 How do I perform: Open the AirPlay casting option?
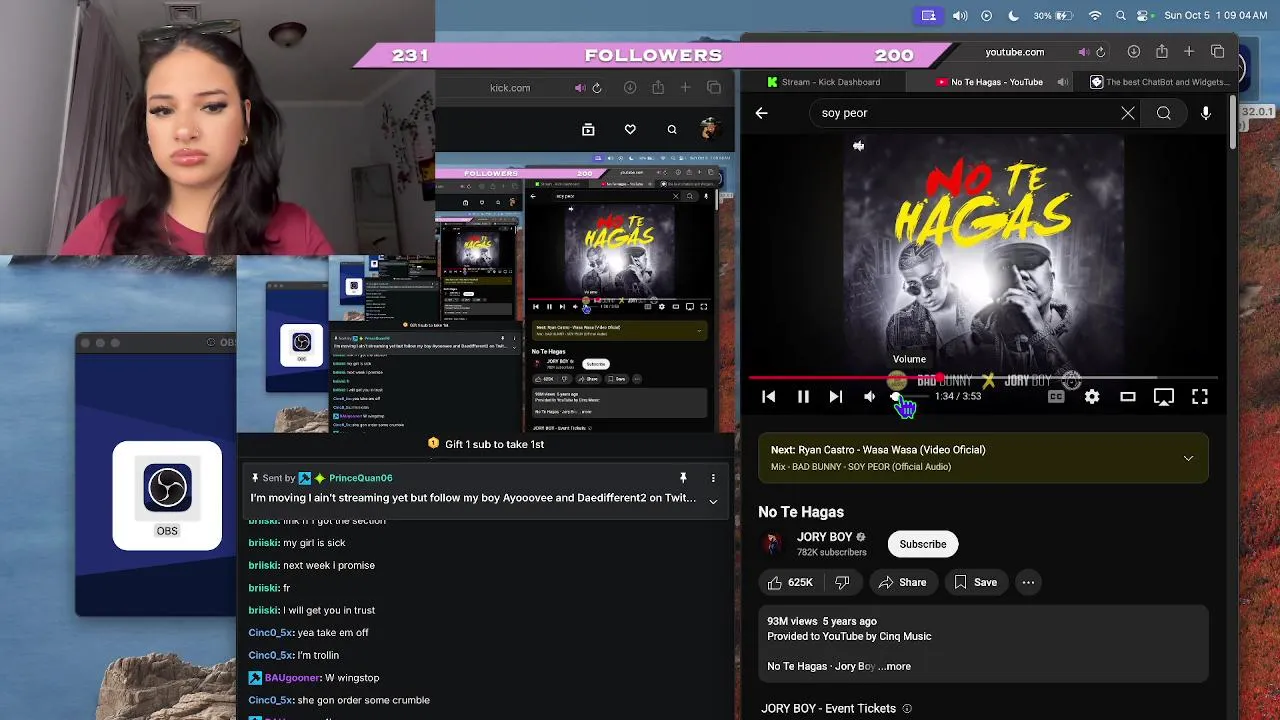pyautogui.click(x=1164, y=397)
